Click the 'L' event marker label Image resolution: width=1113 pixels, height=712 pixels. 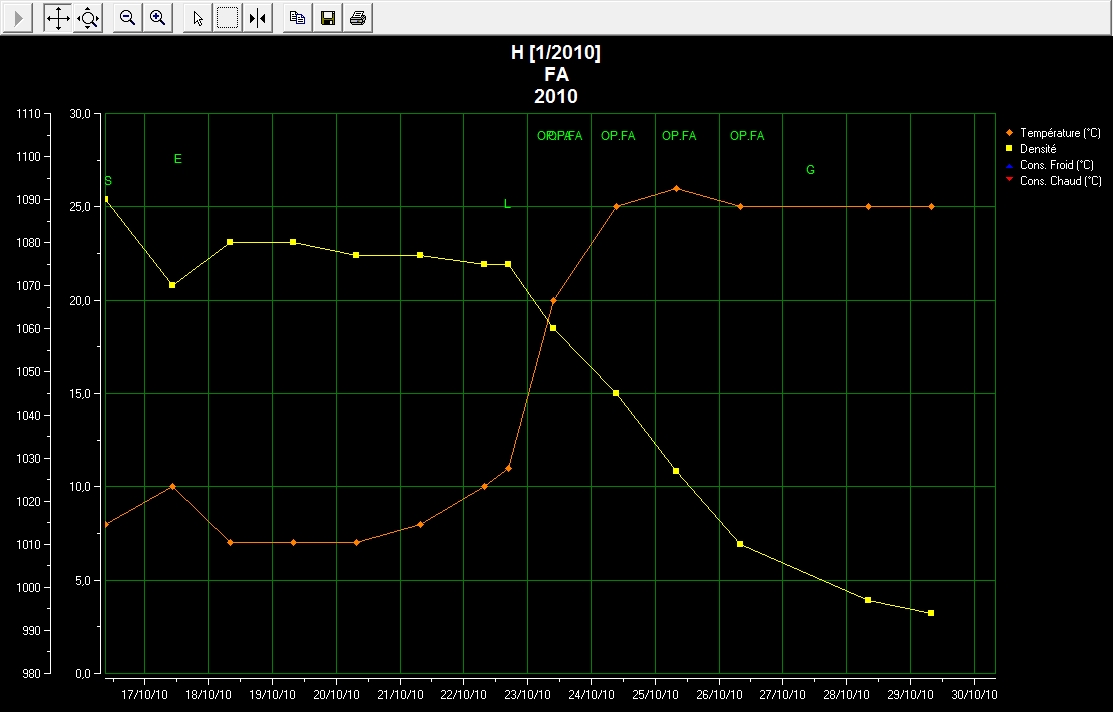tap(507, 204)
